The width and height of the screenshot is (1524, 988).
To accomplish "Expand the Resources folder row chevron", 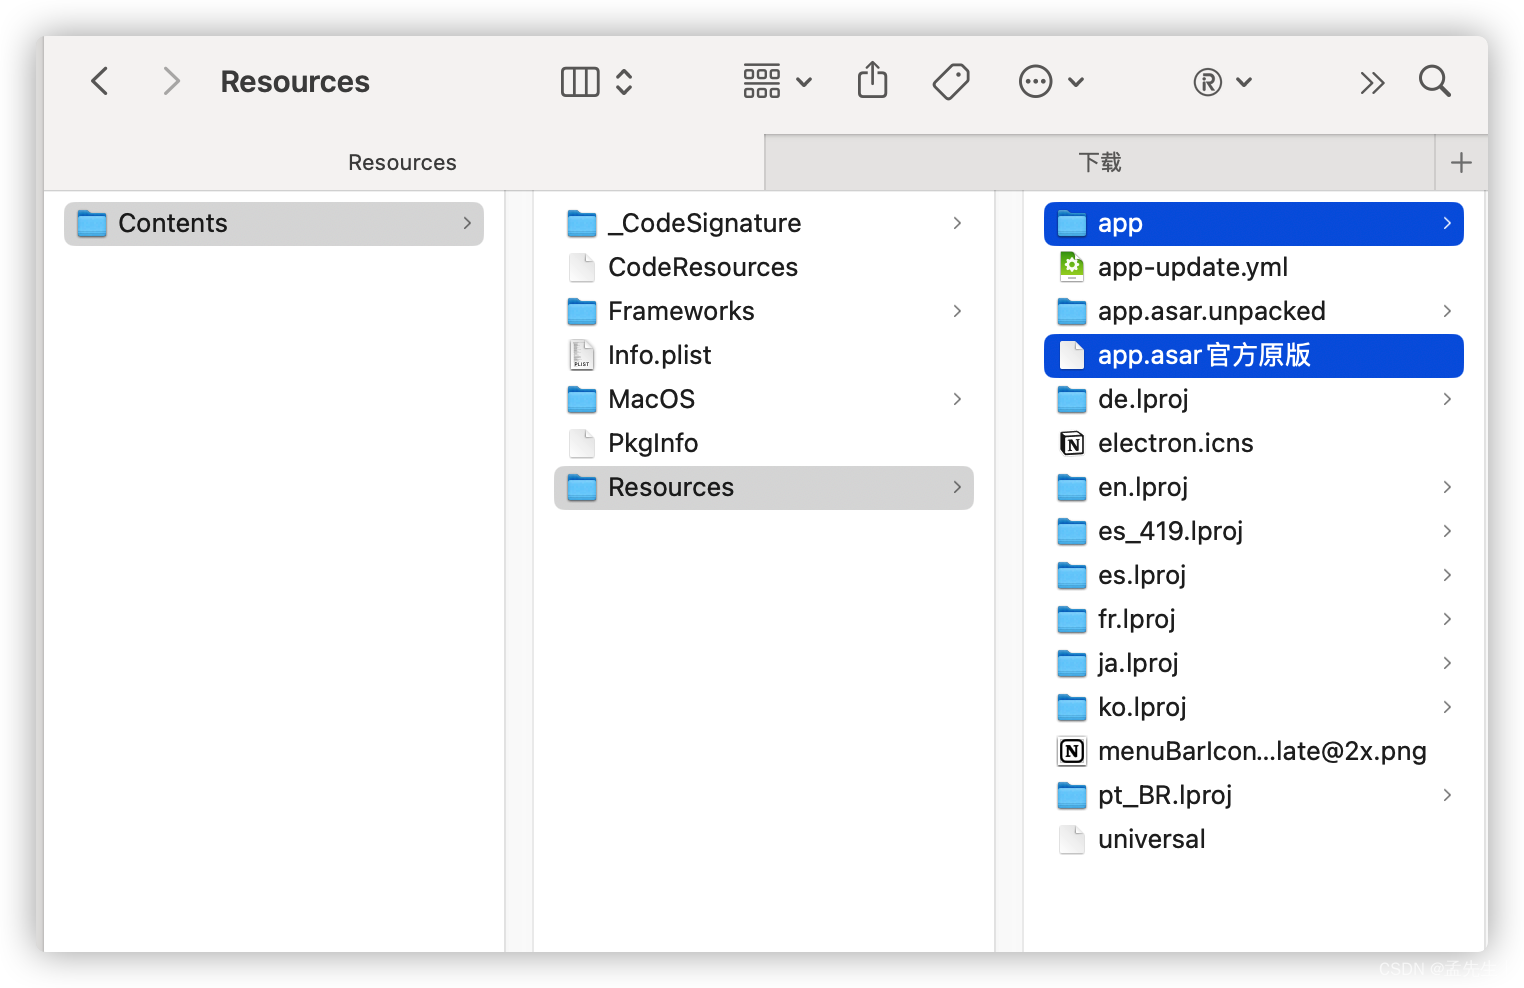I will click(x=957, y=487).
